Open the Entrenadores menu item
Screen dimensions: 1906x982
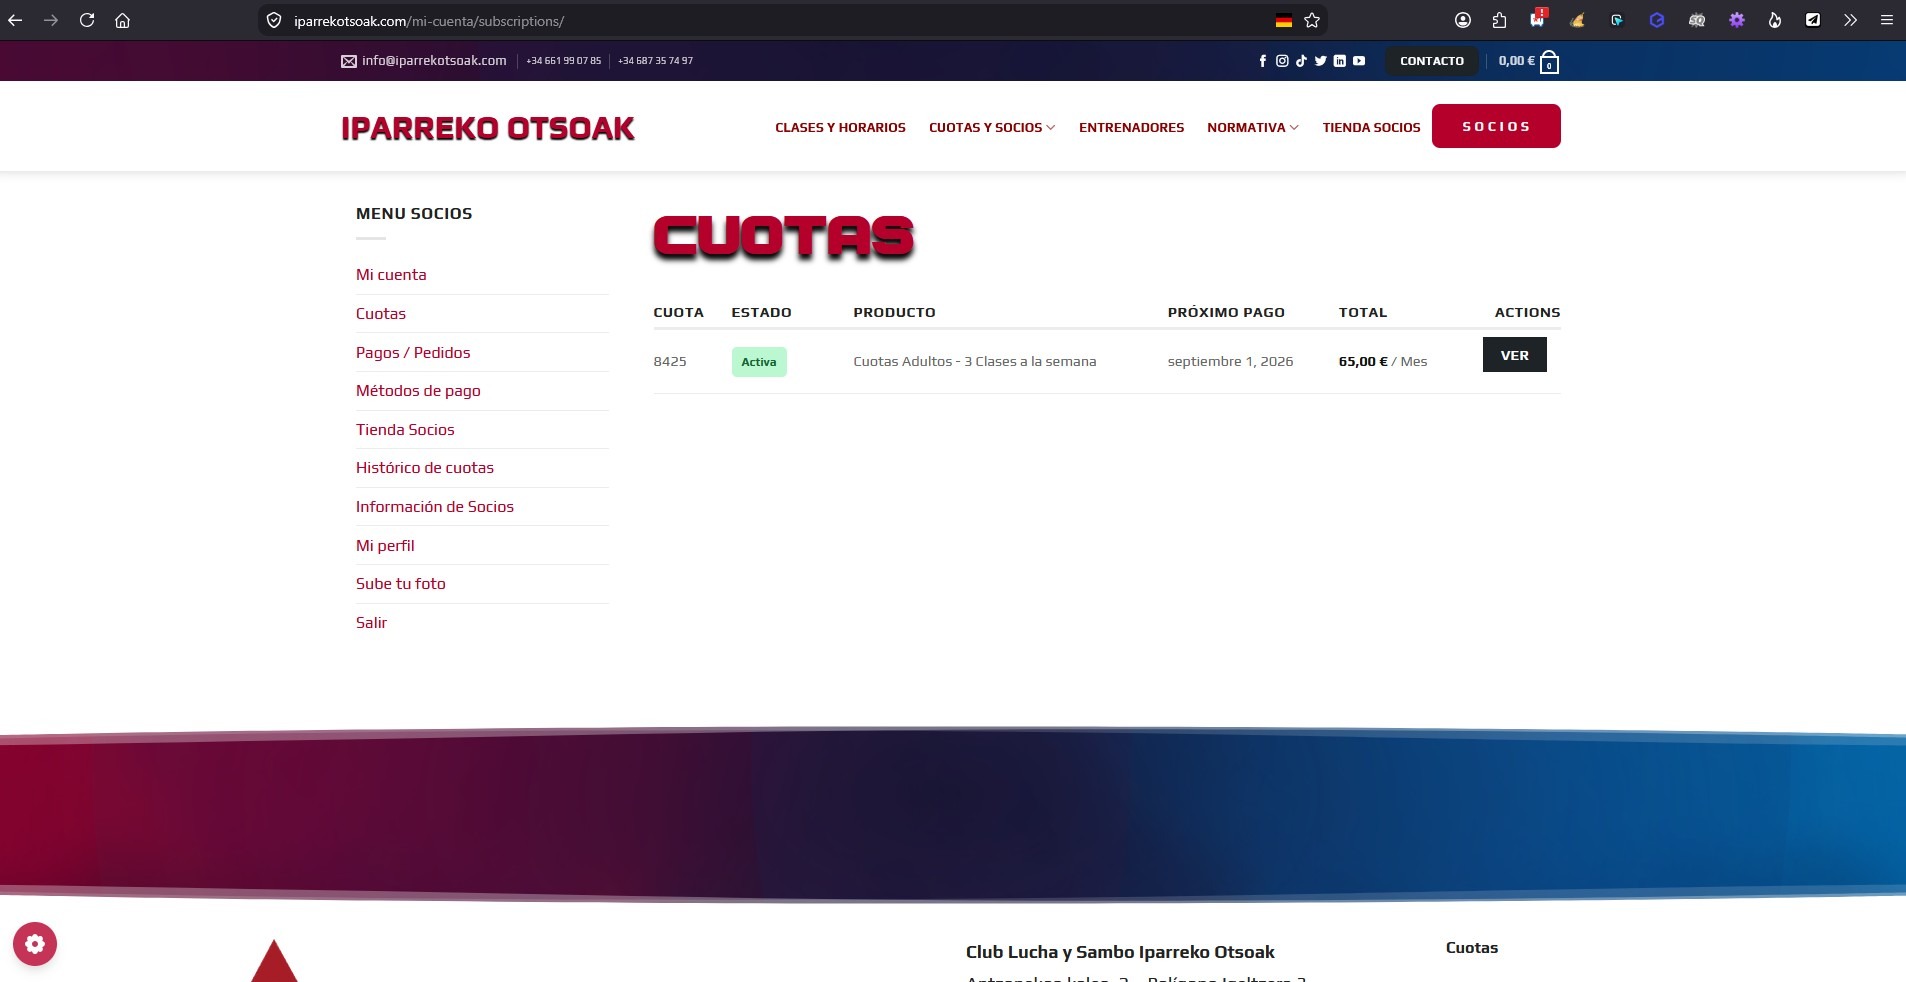pyautogui.click(x=1131, y=127)
